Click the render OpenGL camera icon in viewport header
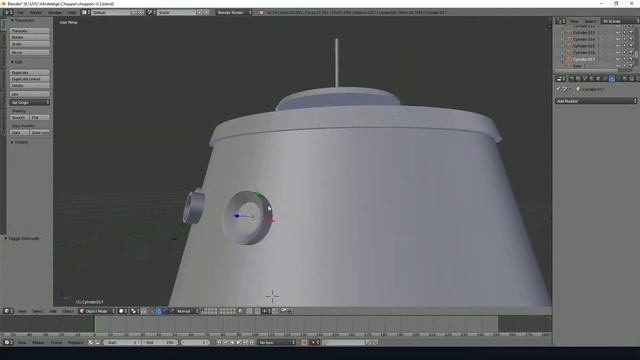Image resolution: width=640 pixels, height=360 pixels. (283, 311)
